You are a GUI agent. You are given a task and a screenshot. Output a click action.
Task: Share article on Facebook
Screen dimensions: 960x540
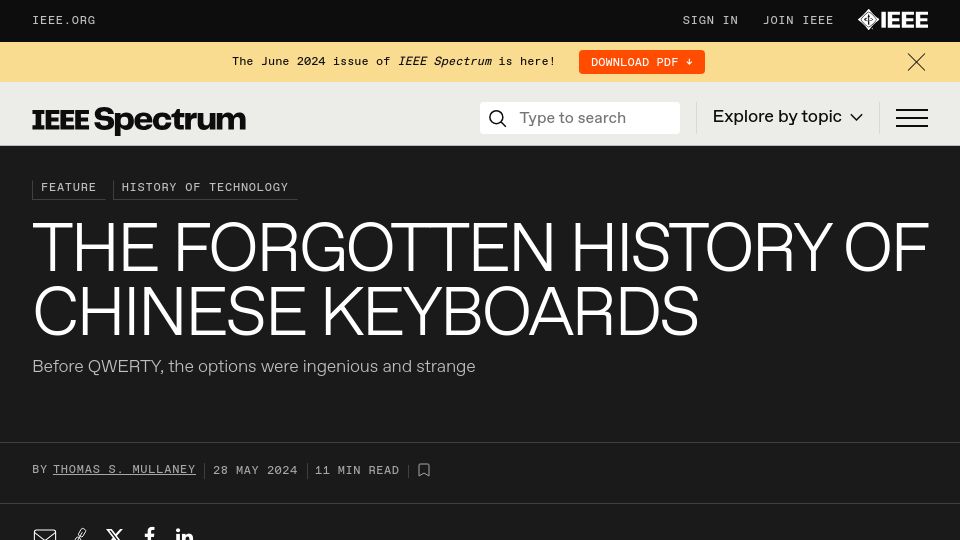coord(149,533)
